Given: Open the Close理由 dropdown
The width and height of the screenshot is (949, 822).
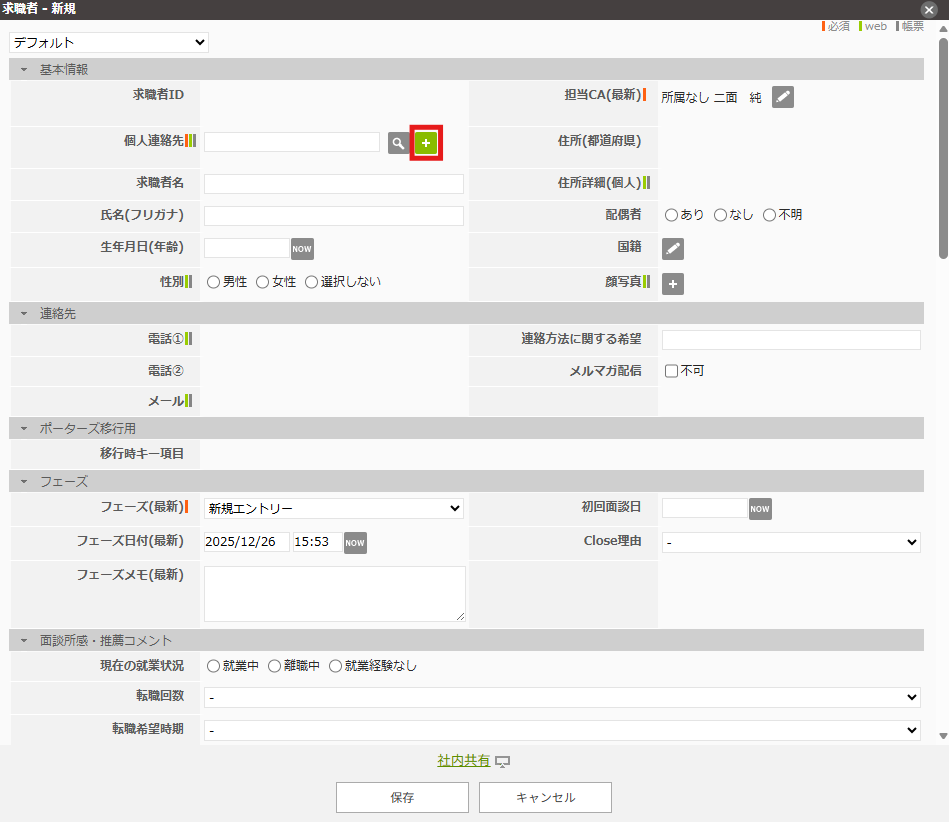Looking at the screenshot, I should click(790, 542).
